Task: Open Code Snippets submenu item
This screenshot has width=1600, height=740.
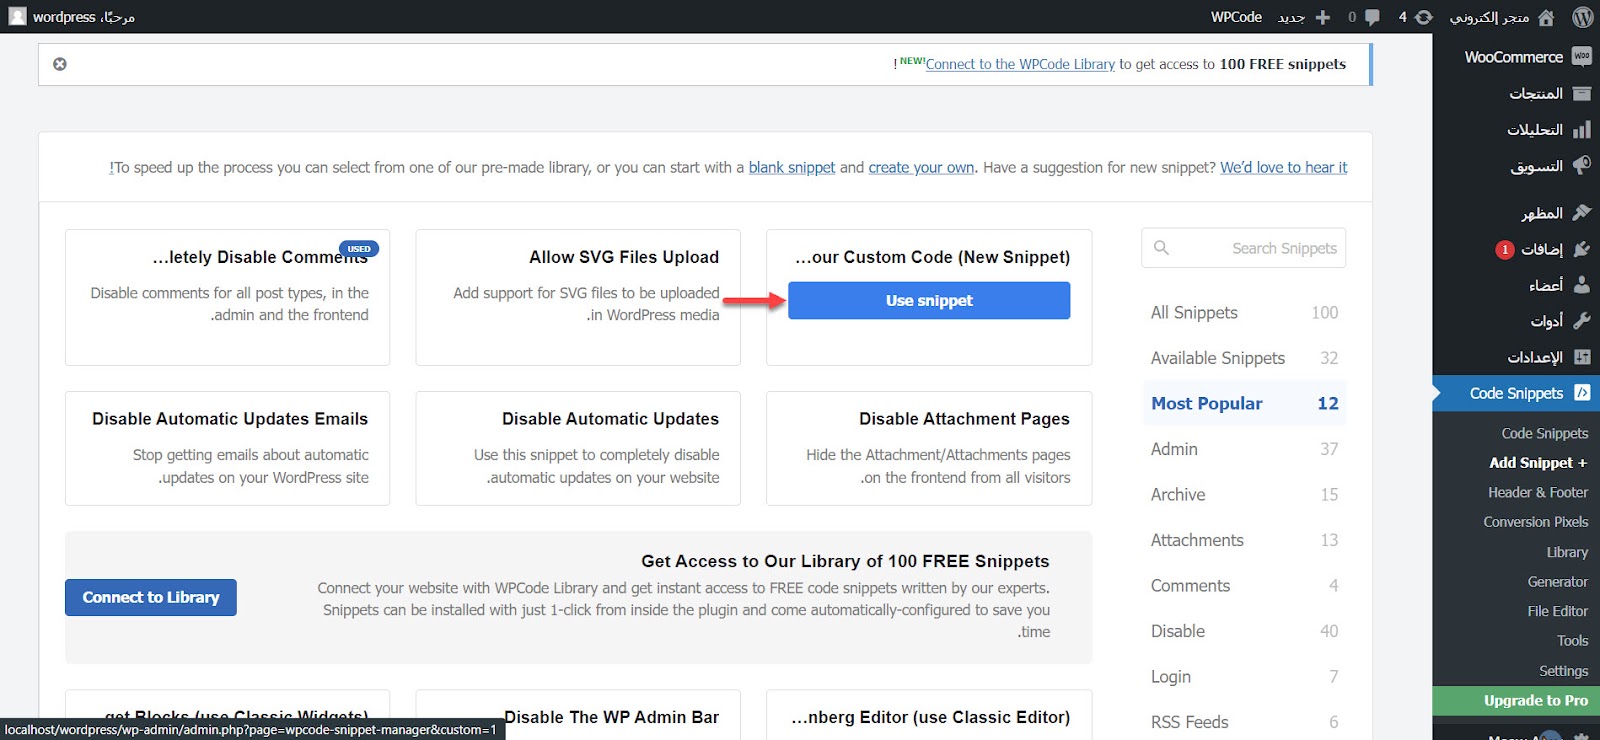Action: 1544,433
